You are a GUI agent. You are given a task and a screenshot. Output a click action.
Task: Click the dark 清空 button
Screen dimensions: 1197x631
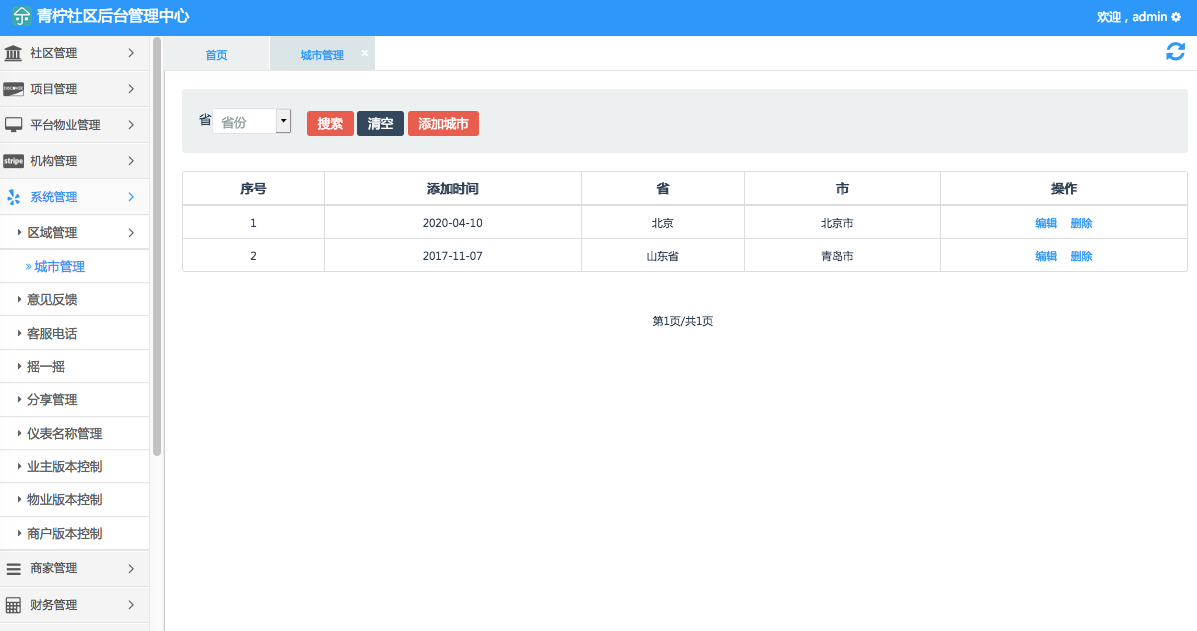point(380,124)
